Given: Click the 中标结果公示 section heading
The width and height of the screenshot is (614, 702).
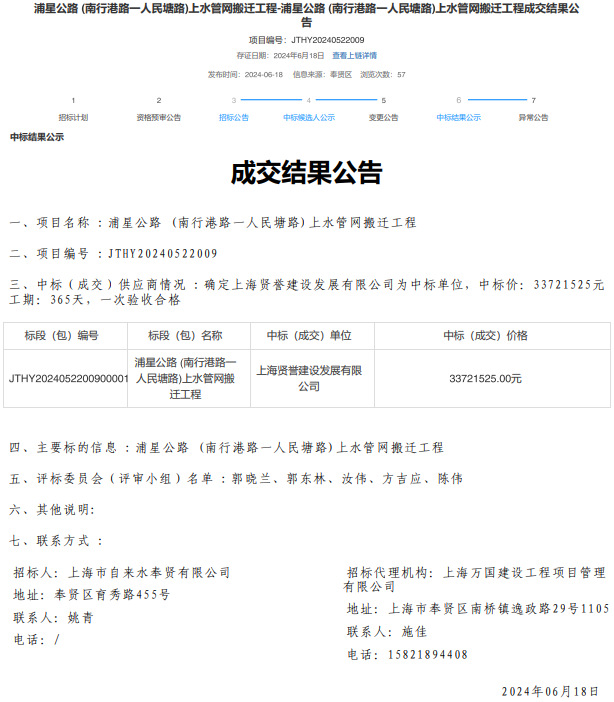Looking at the screenshot, I should 37,137.
